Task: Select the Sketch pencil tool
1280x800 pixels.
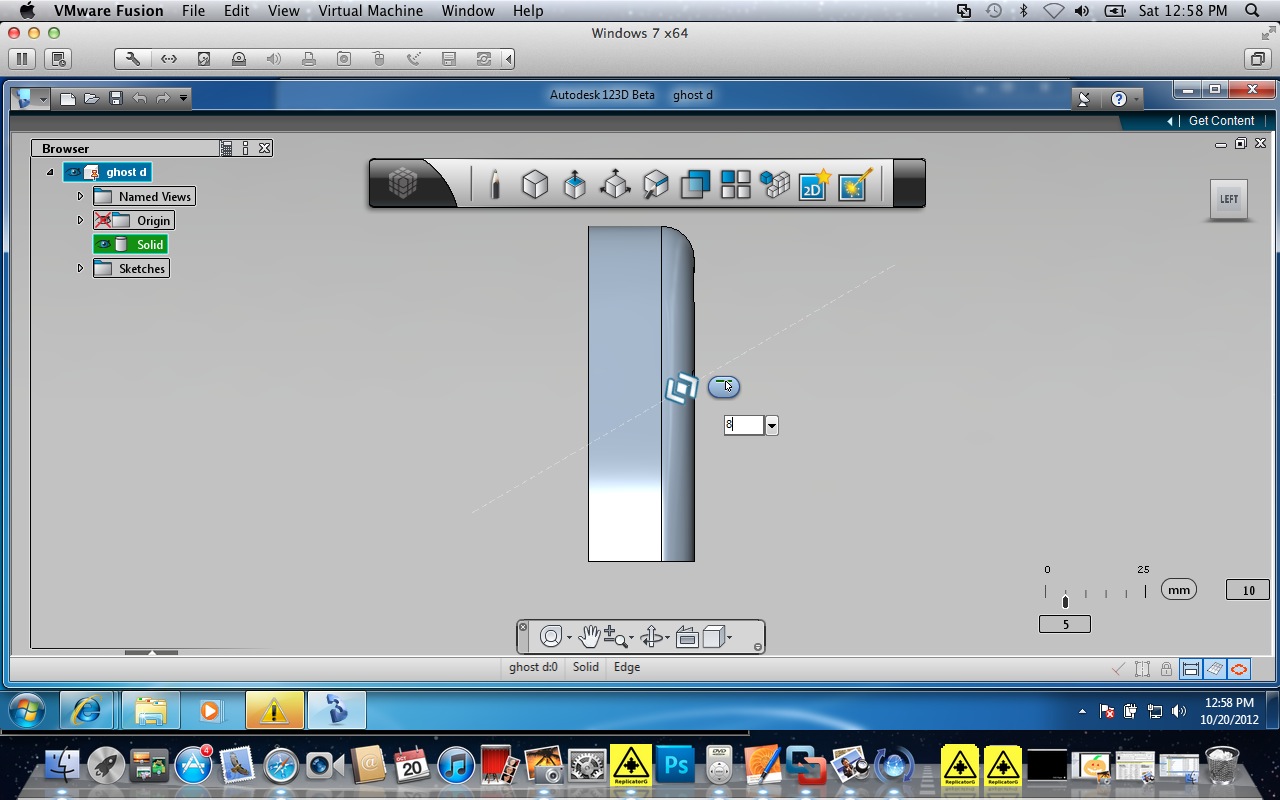Action: click(495, 184)
